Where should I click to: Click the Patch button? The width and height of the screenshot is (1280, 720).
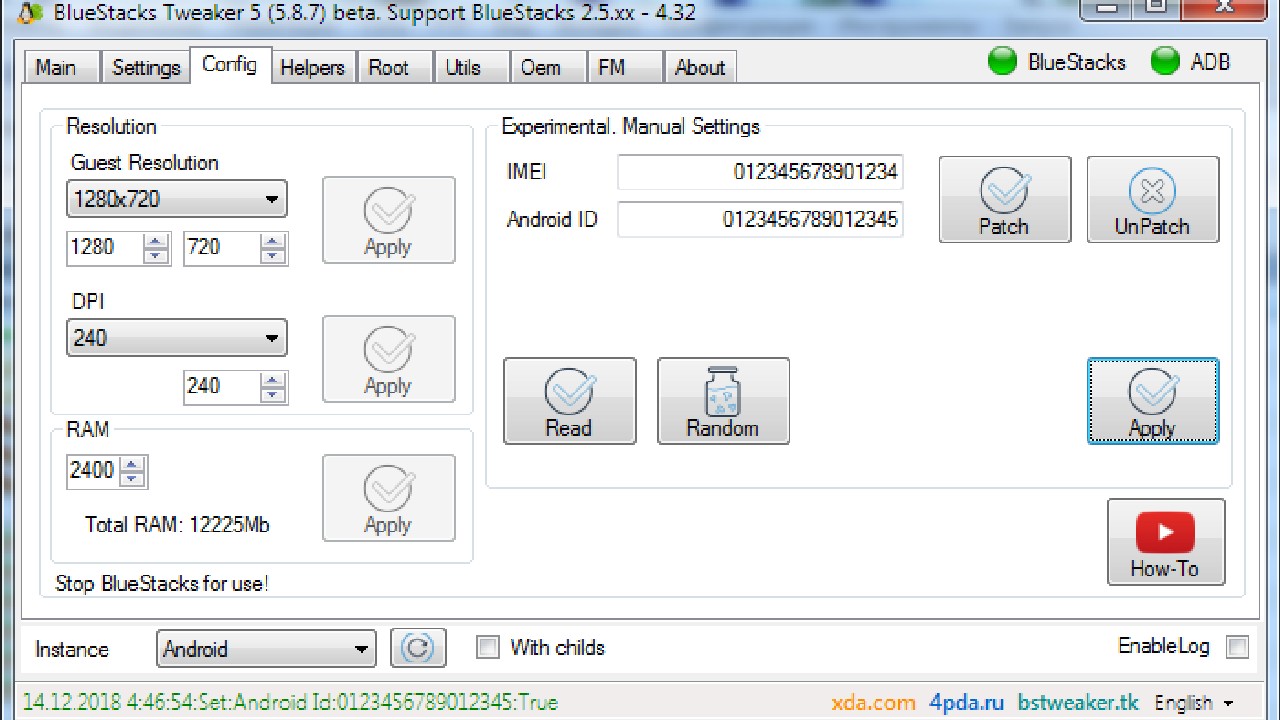pos(1004,199)
